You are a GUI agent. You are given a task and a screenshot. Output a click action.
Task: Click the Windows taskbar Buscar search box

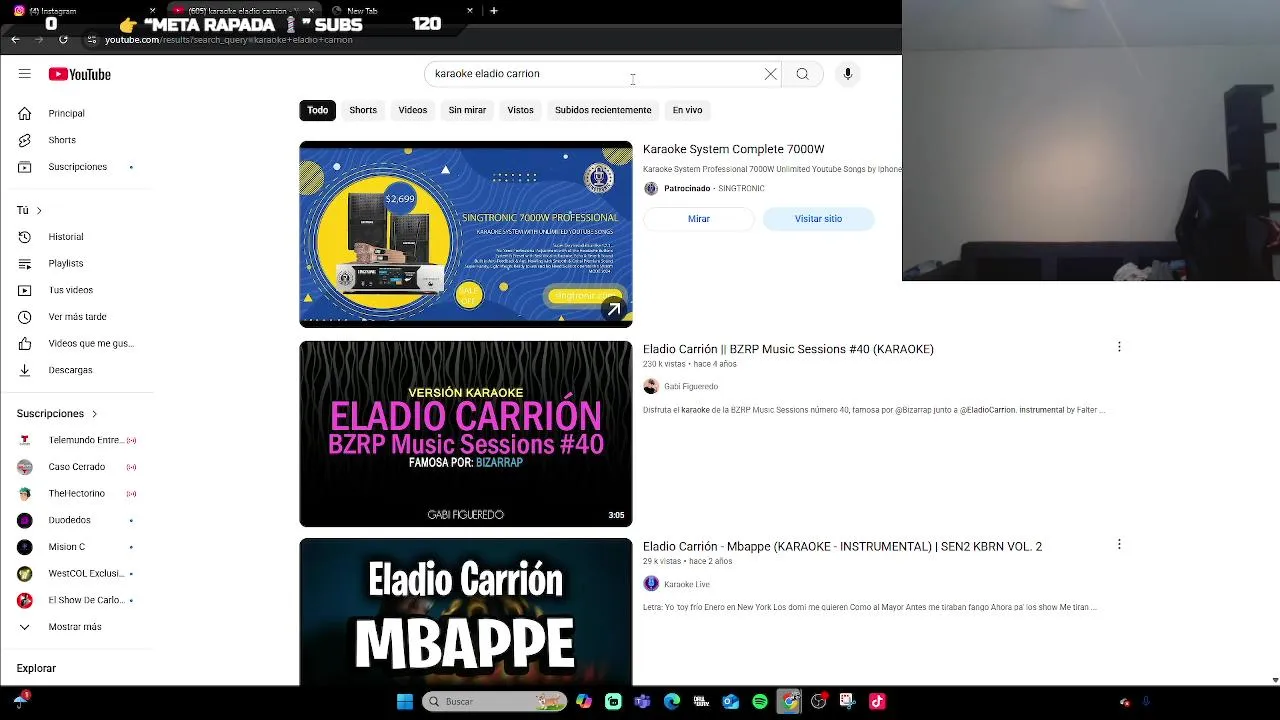point(494,701)
